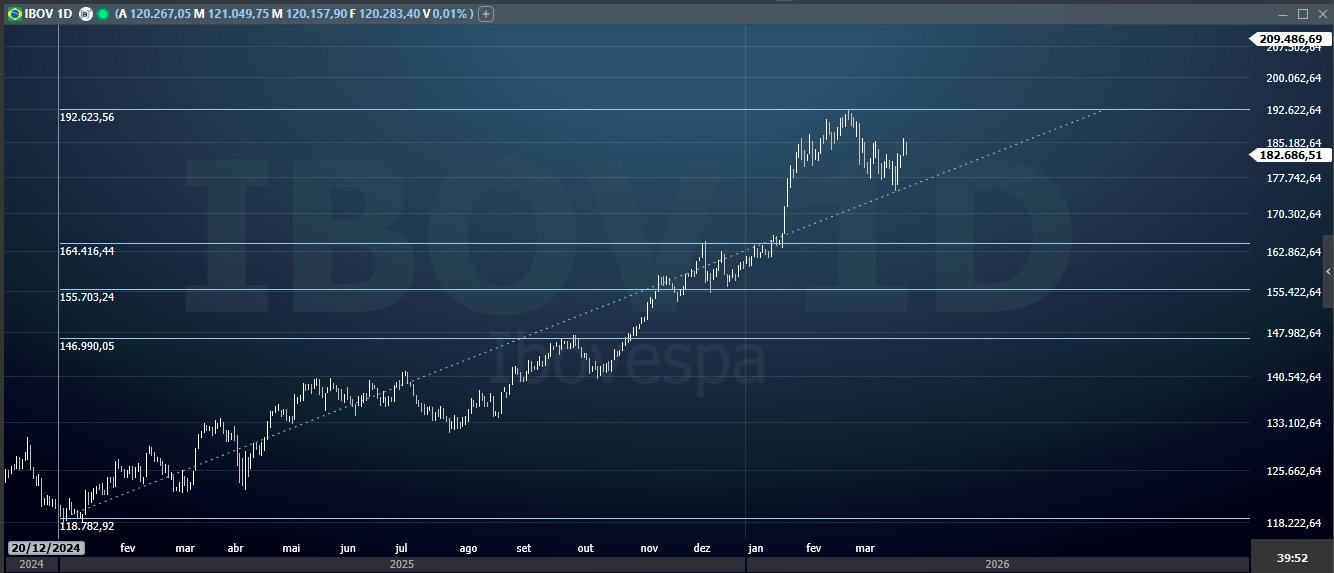1334x573 pixels.
Task: Click the IBOV 1D chart title
Action: click(48, 14)
